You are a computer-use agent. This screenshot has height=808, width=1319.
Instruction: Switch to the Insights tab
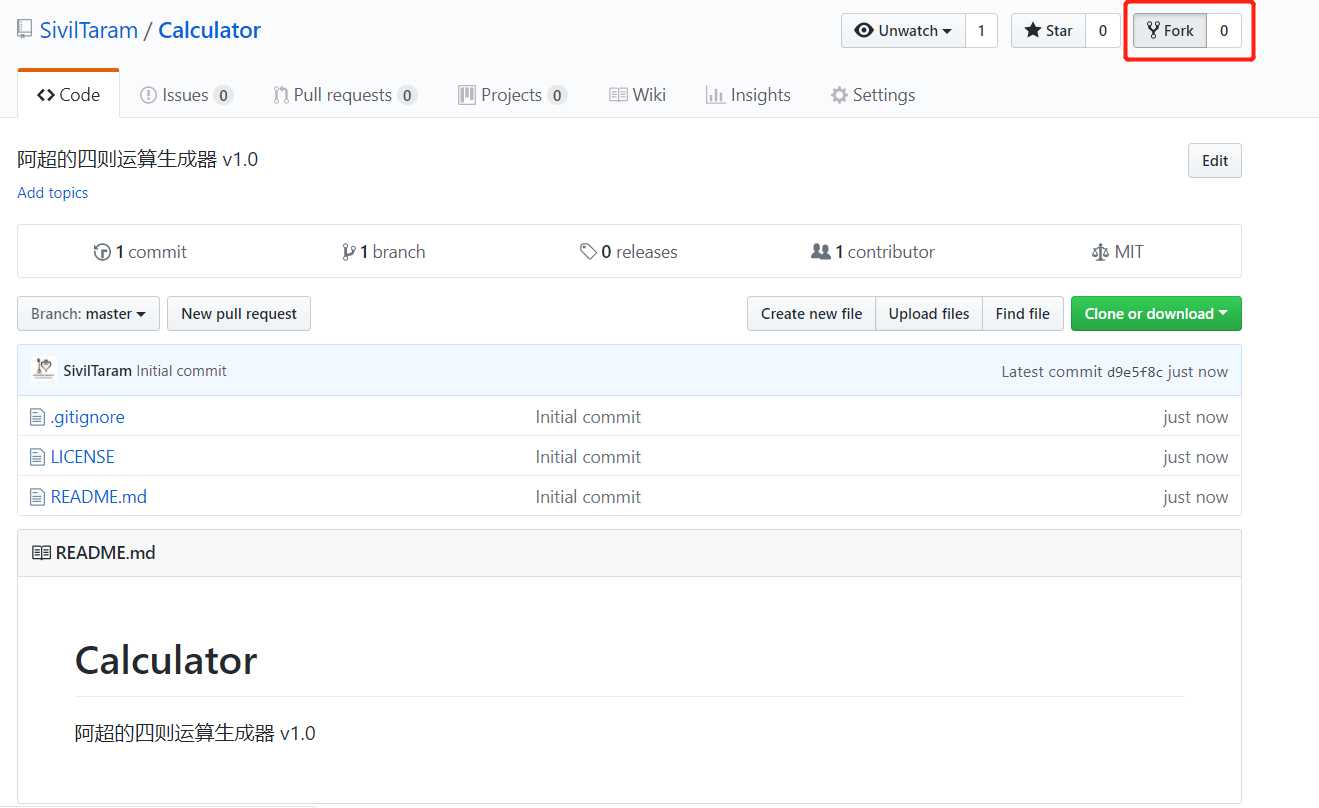tap(748, 95)
